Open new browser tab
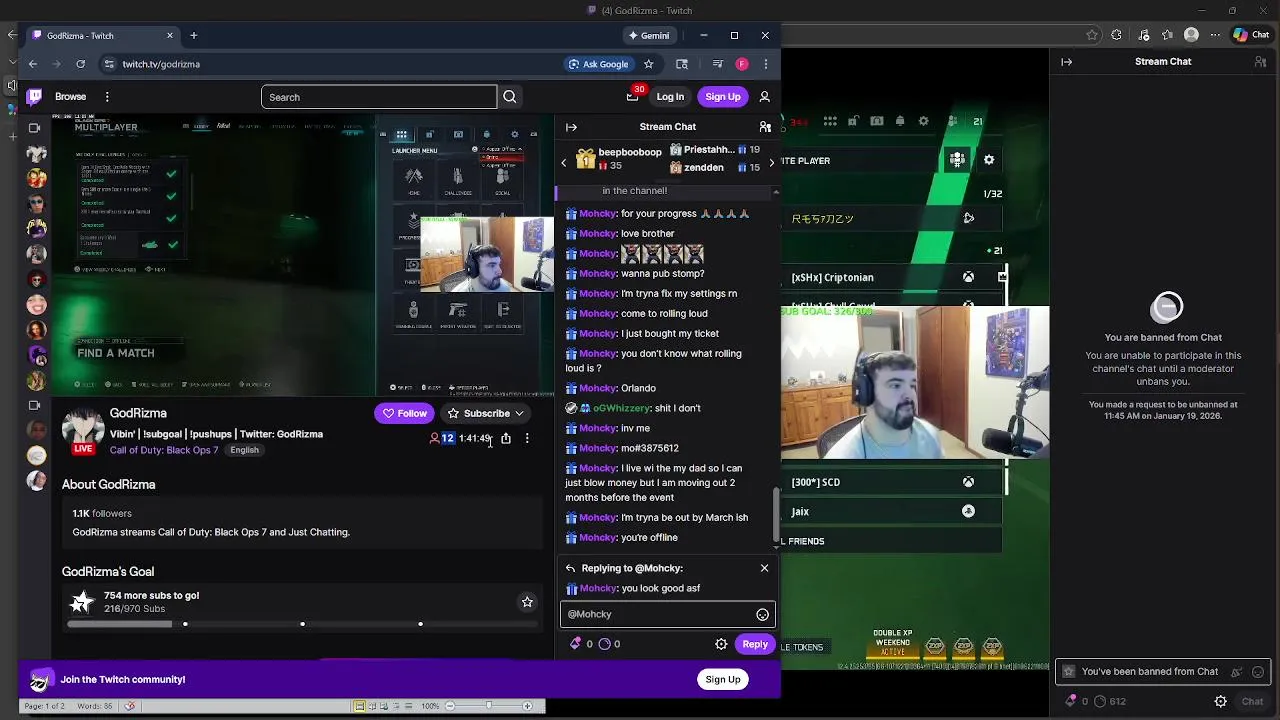The height and width of the screenshot is (720, 1280). coord(194,36)
